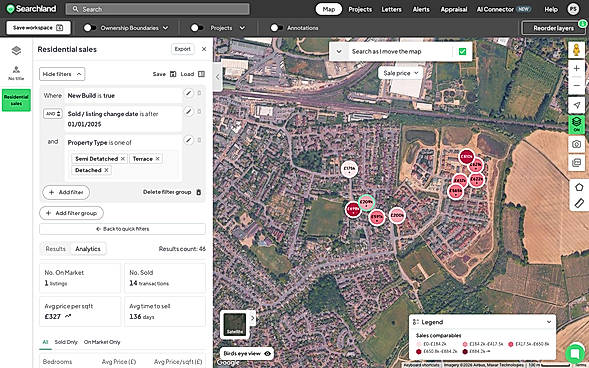Click price per sqft trend icon

[68, 317]
